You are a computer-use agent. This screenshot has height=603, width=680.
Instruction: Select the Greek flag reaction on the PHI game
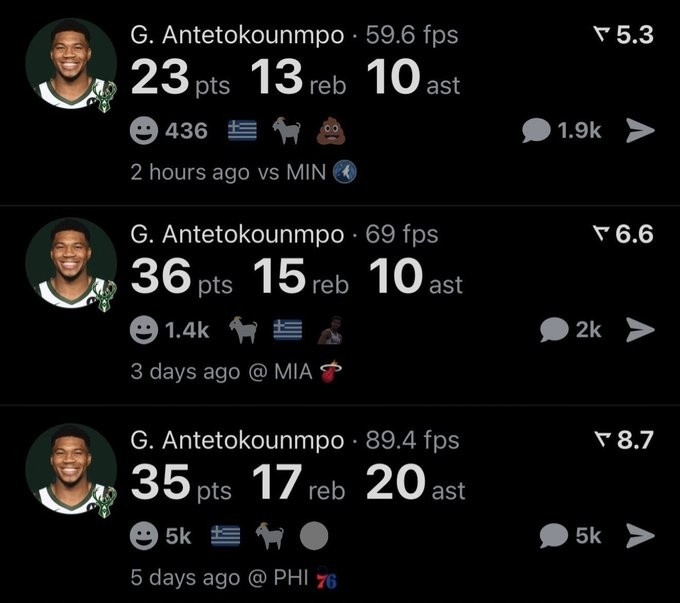[x=226, y=536]
